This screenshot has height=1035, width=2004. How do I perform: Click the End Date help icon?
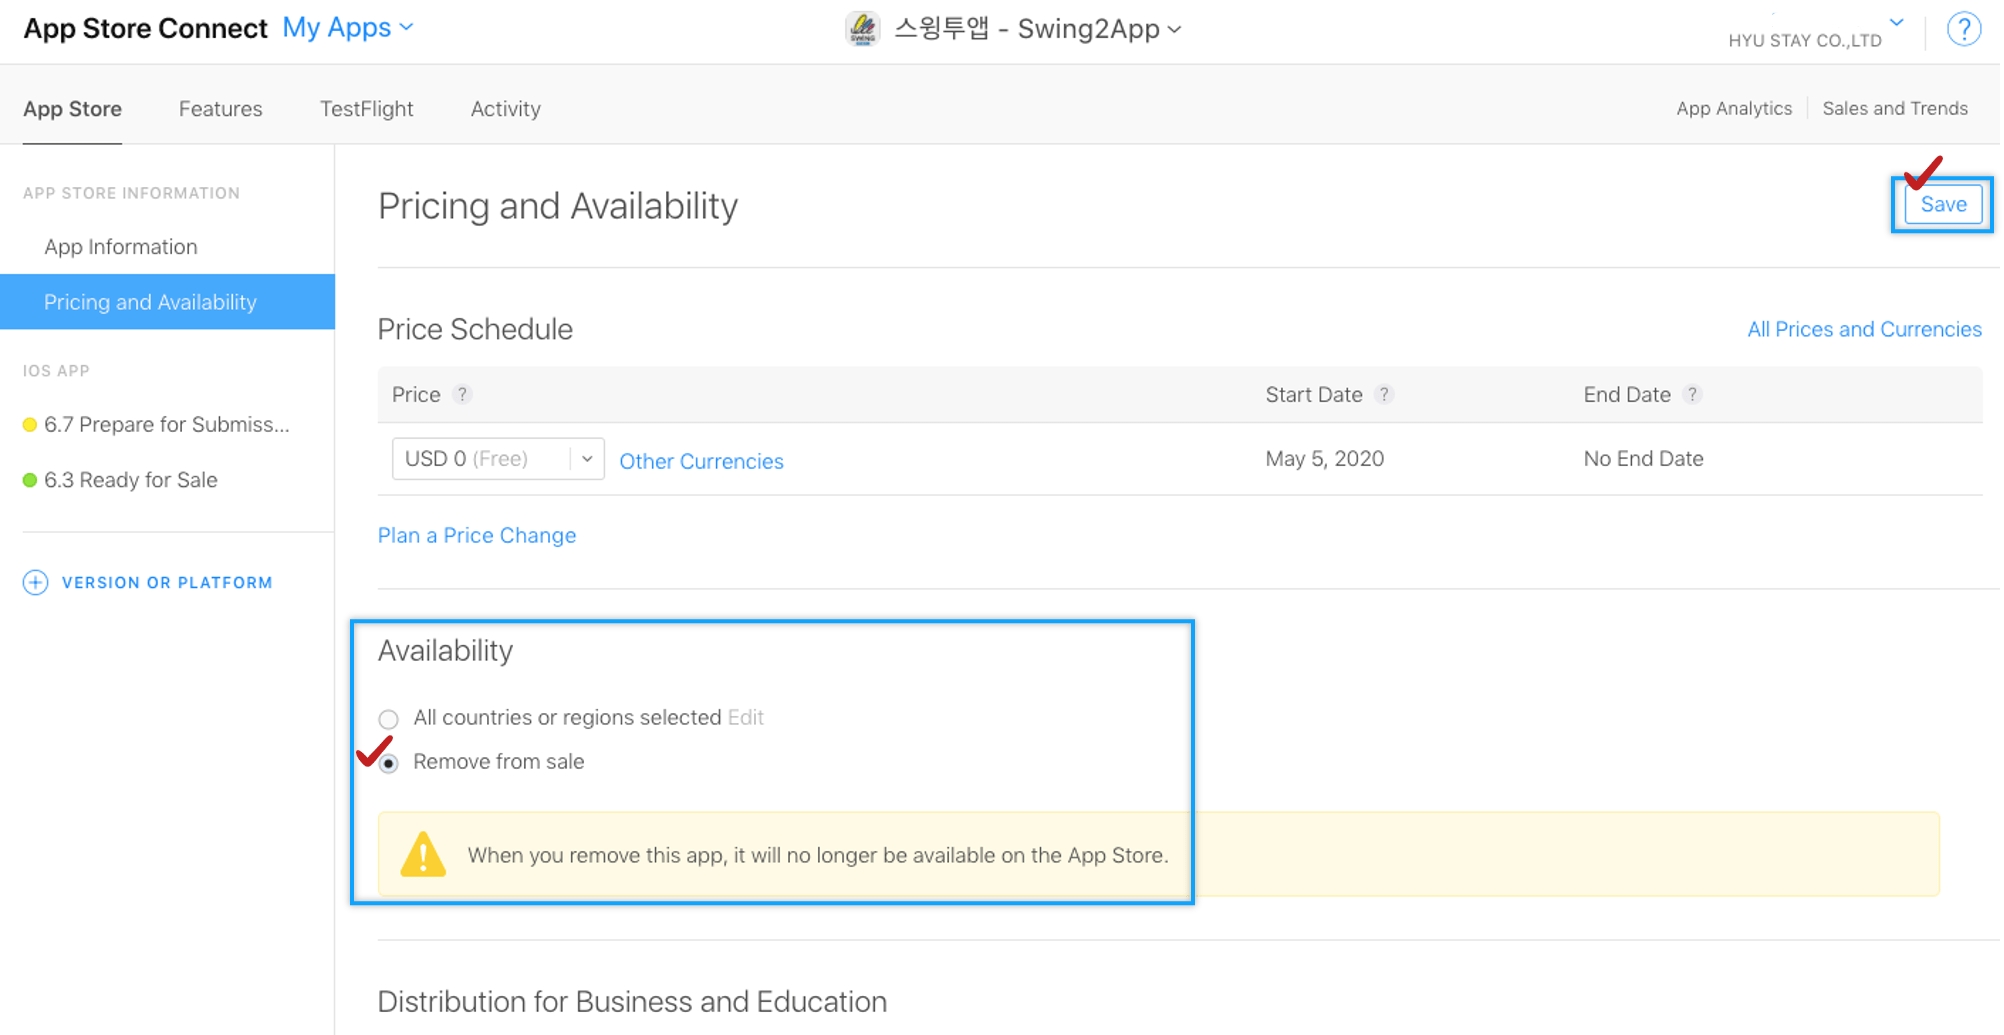(x=1692, y=395)
